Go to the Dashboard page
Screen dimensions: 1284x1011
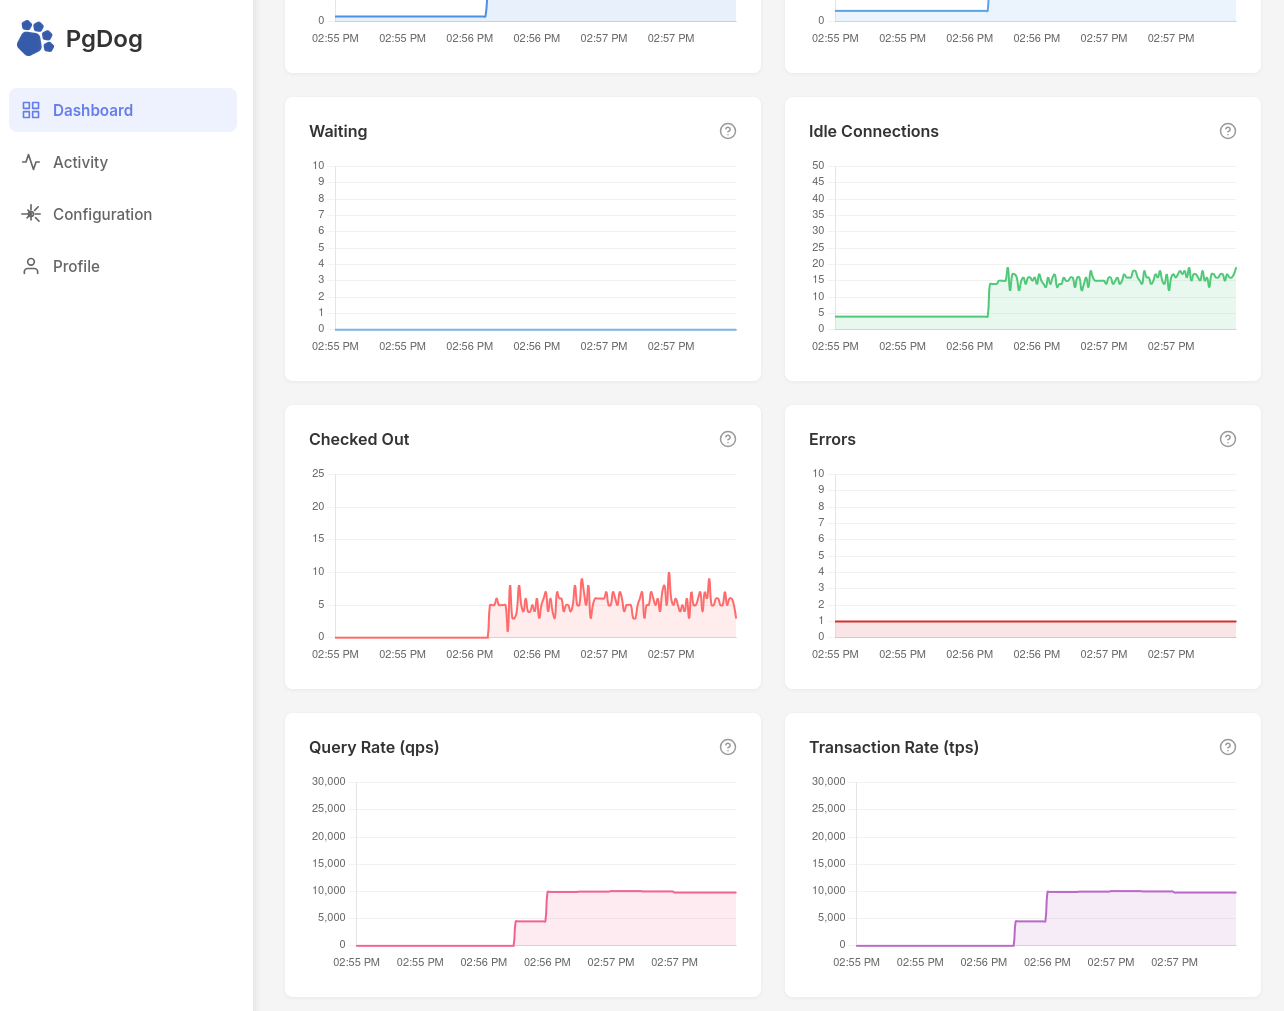coord(93,110)
